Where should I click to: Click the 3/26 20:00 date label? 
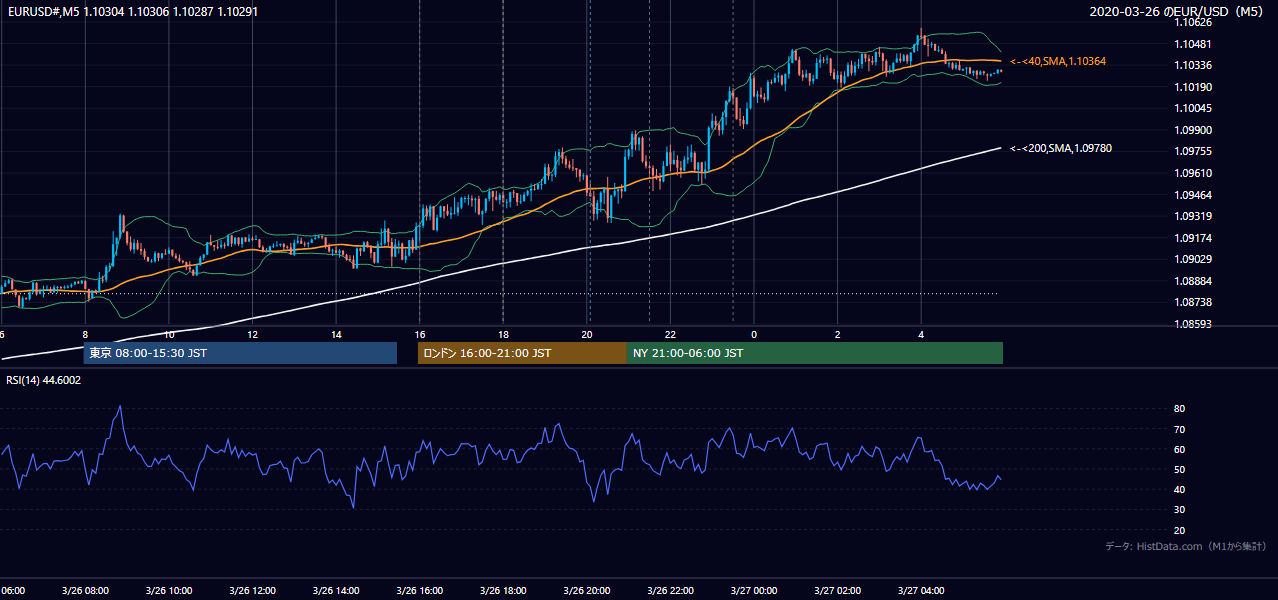587,590
